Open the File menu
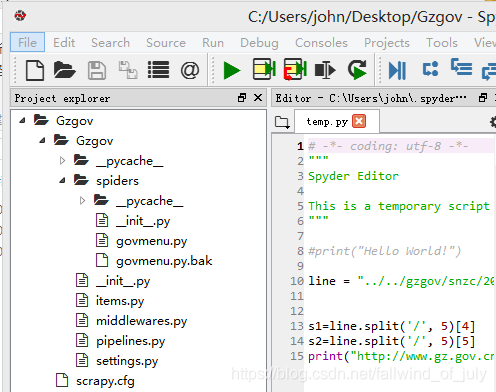The width and height of the screenshot is (496, 392). pyautogui.click(x=27, y=42)
